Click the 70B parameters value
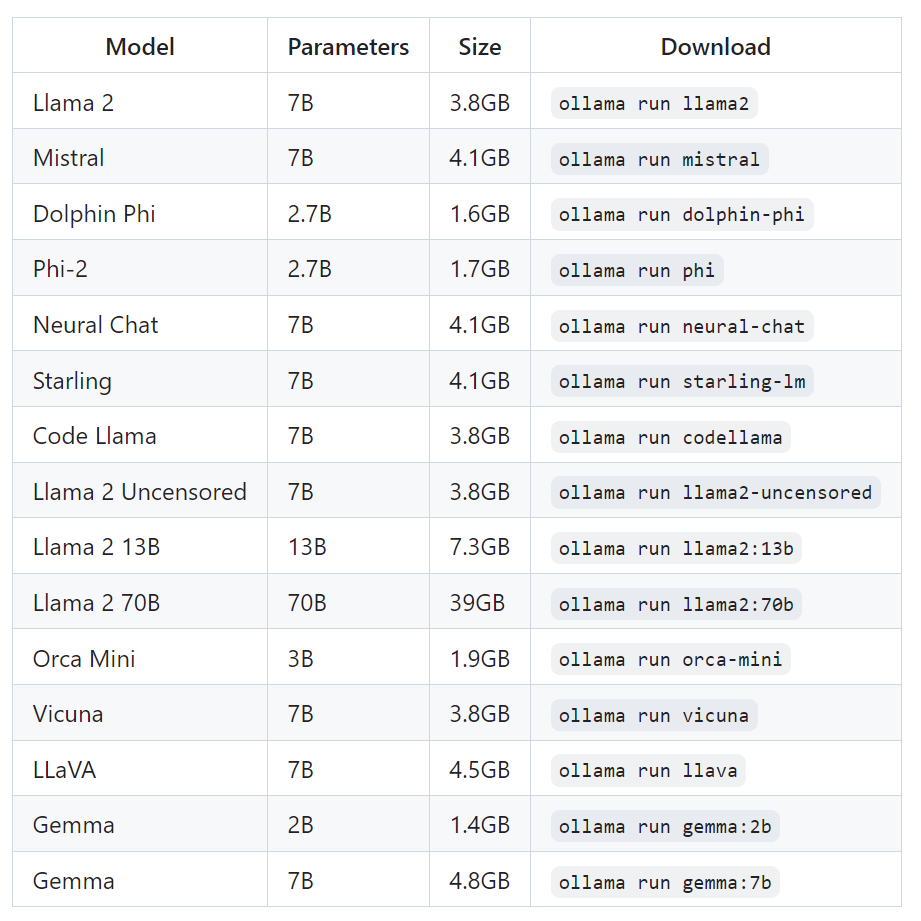This screenshot has height=921, width=921. click(x=307, y=603)
